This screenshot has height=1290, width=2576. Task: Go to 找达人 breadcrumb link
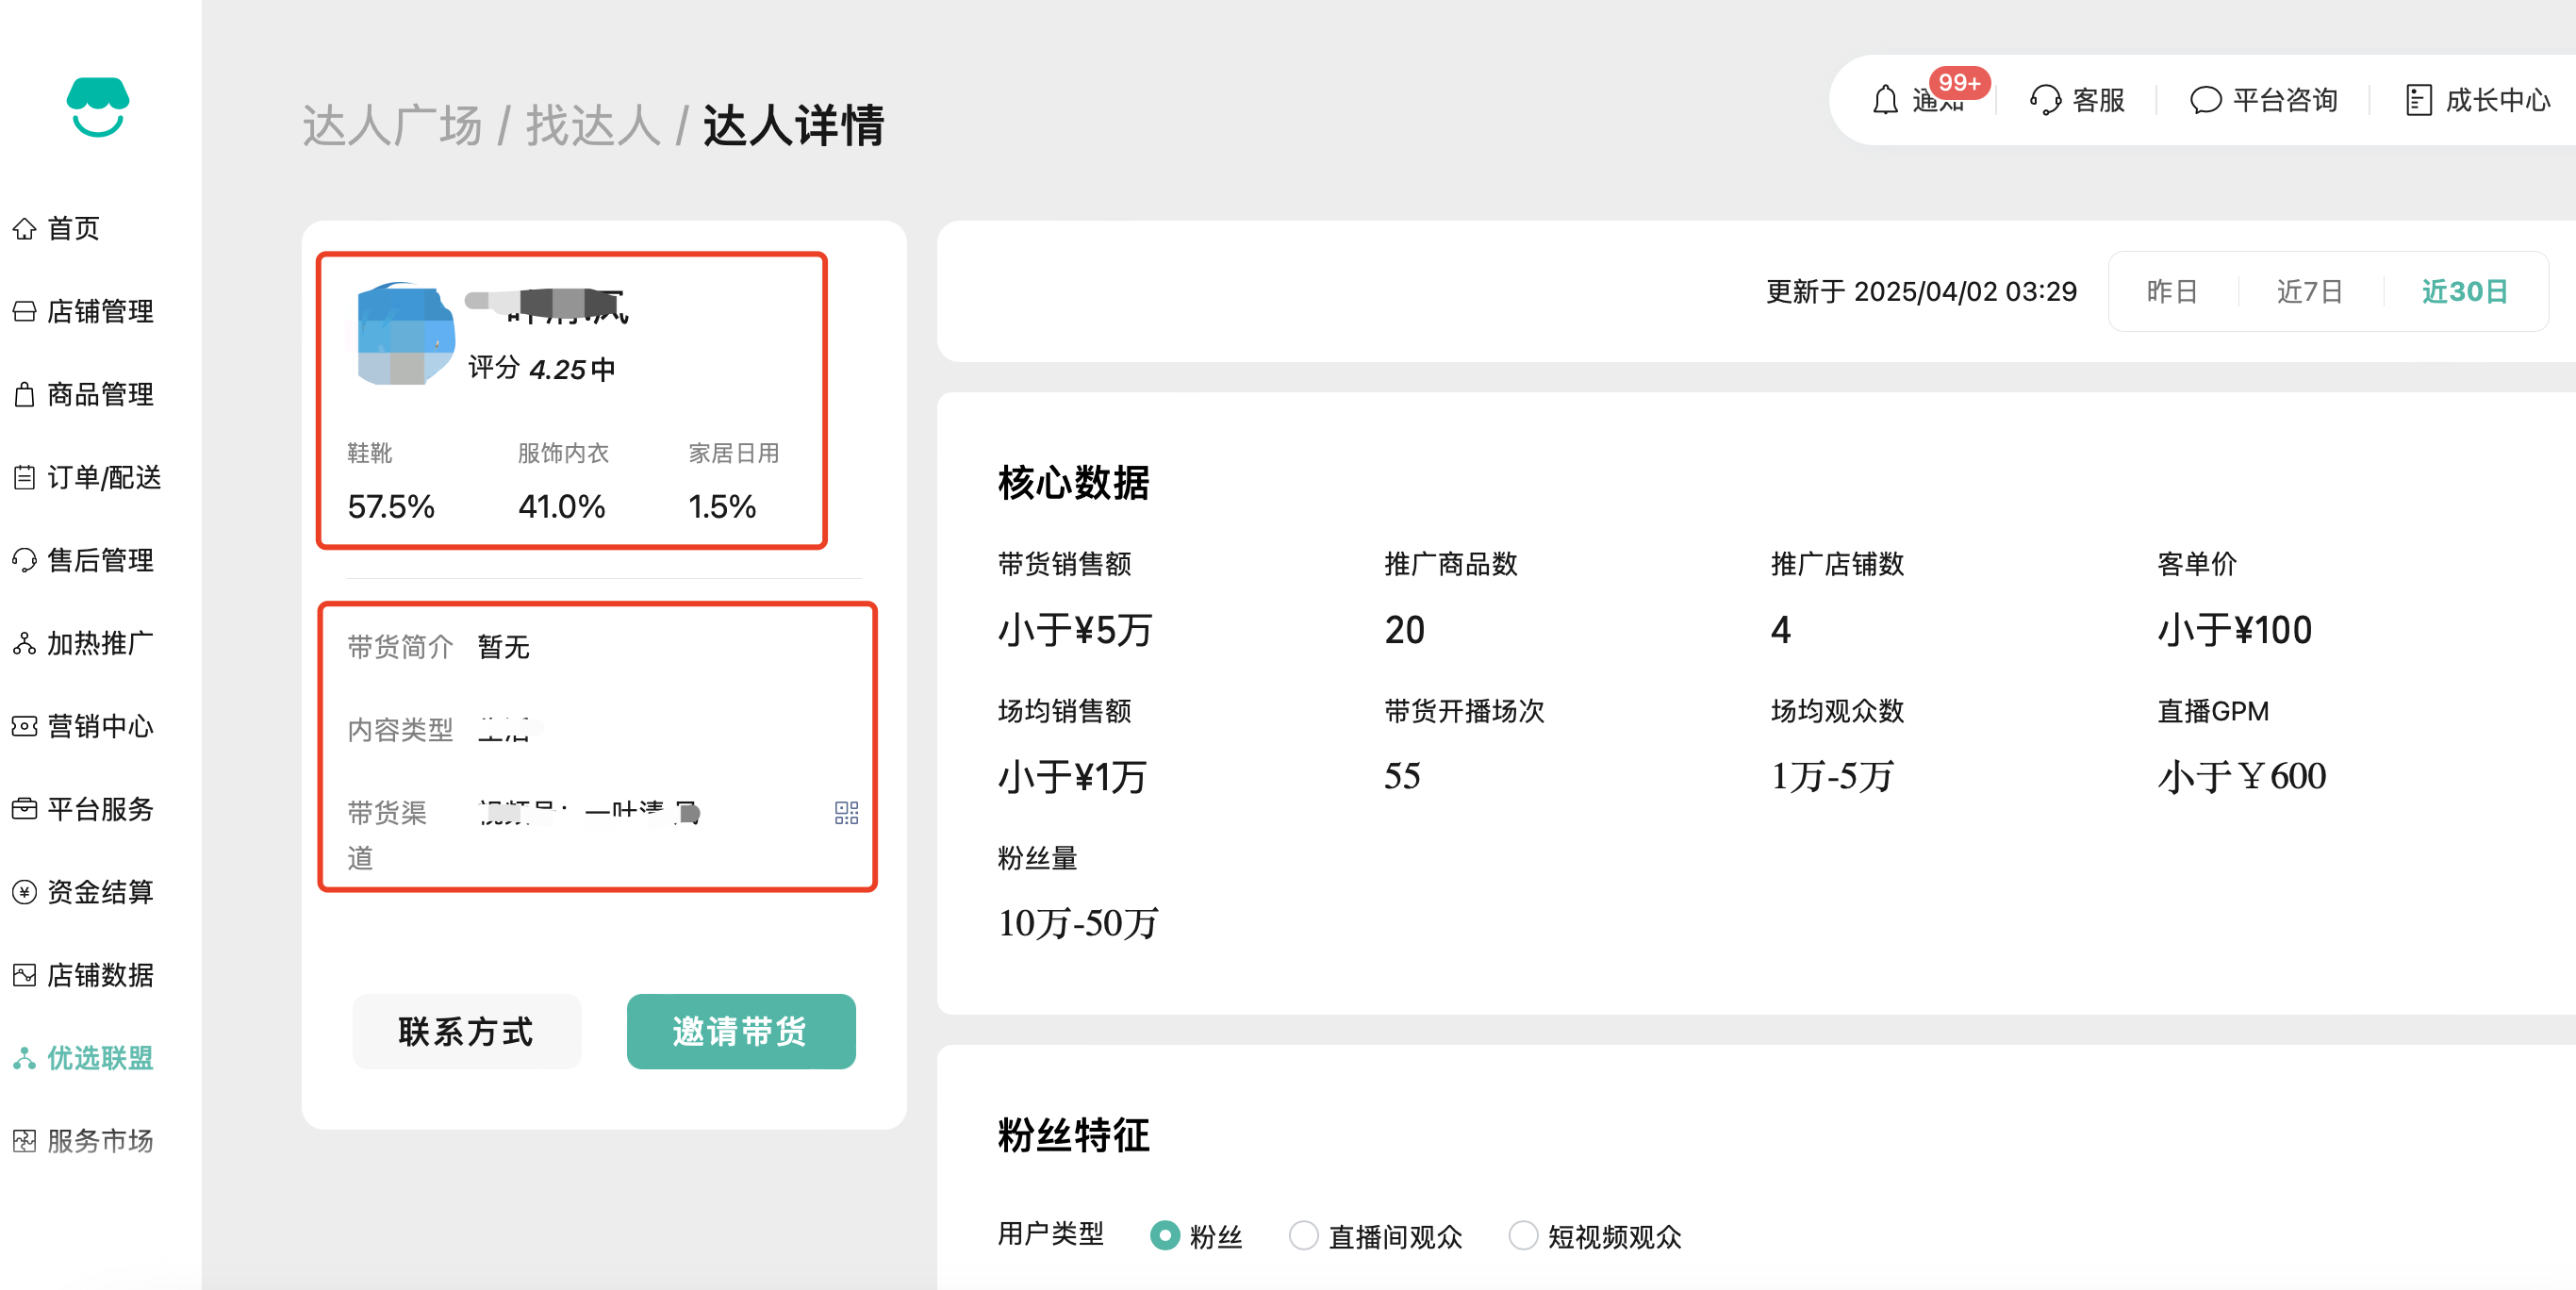click(593, 126)
